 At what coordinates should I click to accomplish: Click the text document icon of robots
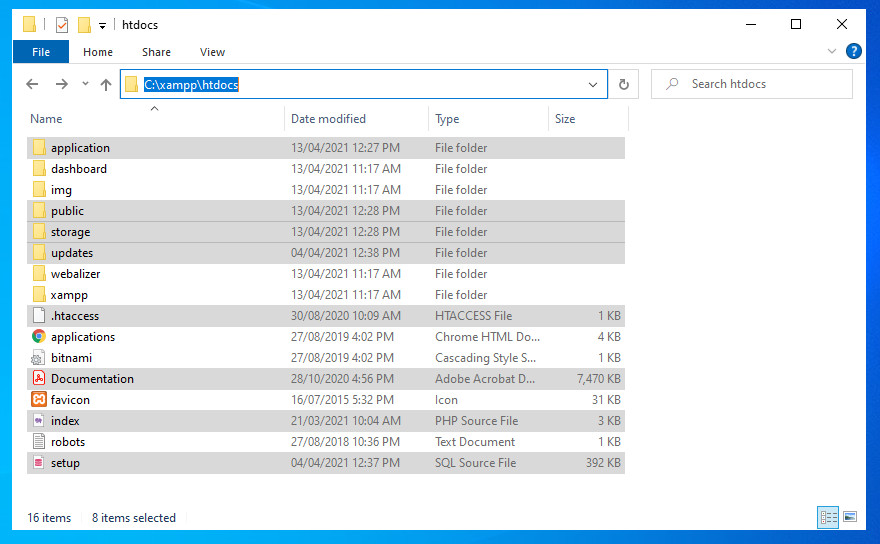click(39, 441)
